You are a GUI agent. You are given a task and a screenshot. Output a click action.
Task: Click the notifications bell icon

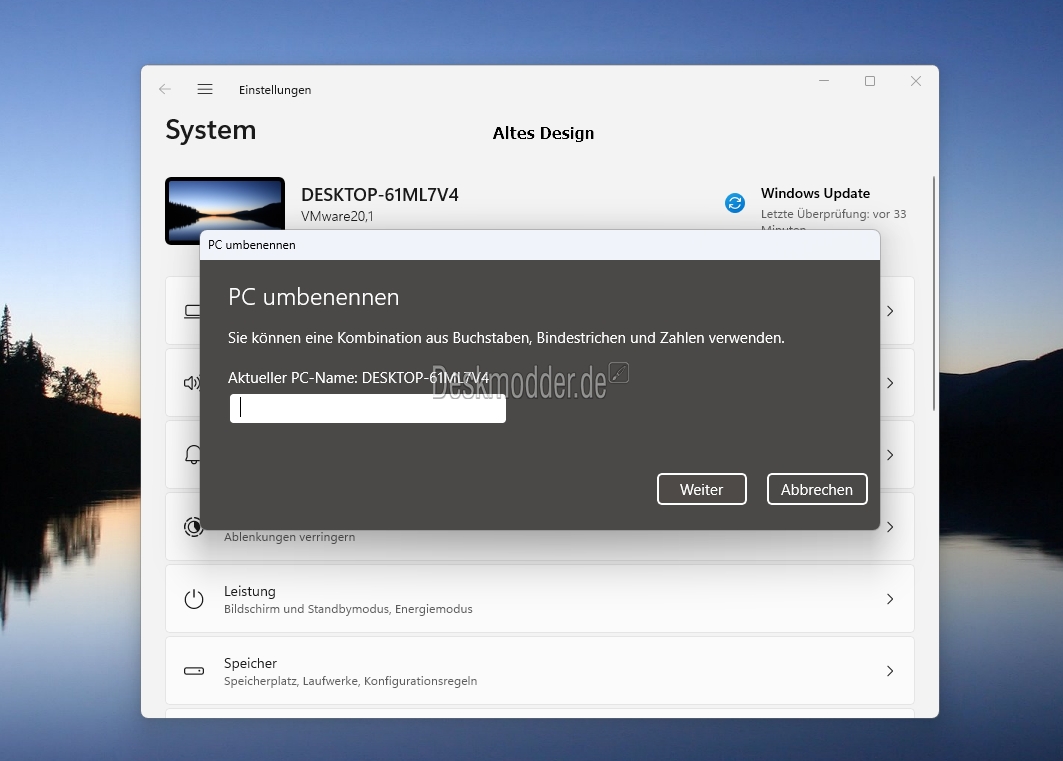[x=193, y=455]
